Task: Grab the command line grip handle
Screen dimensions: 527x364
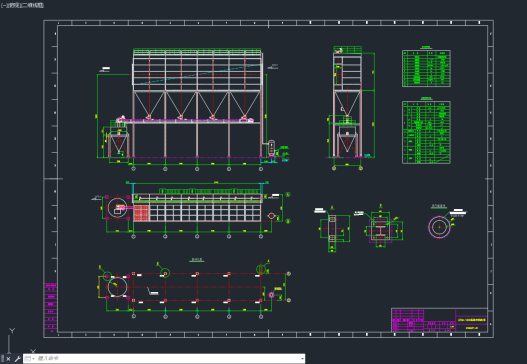Action: pyautogui.click(x=2, y=359)
